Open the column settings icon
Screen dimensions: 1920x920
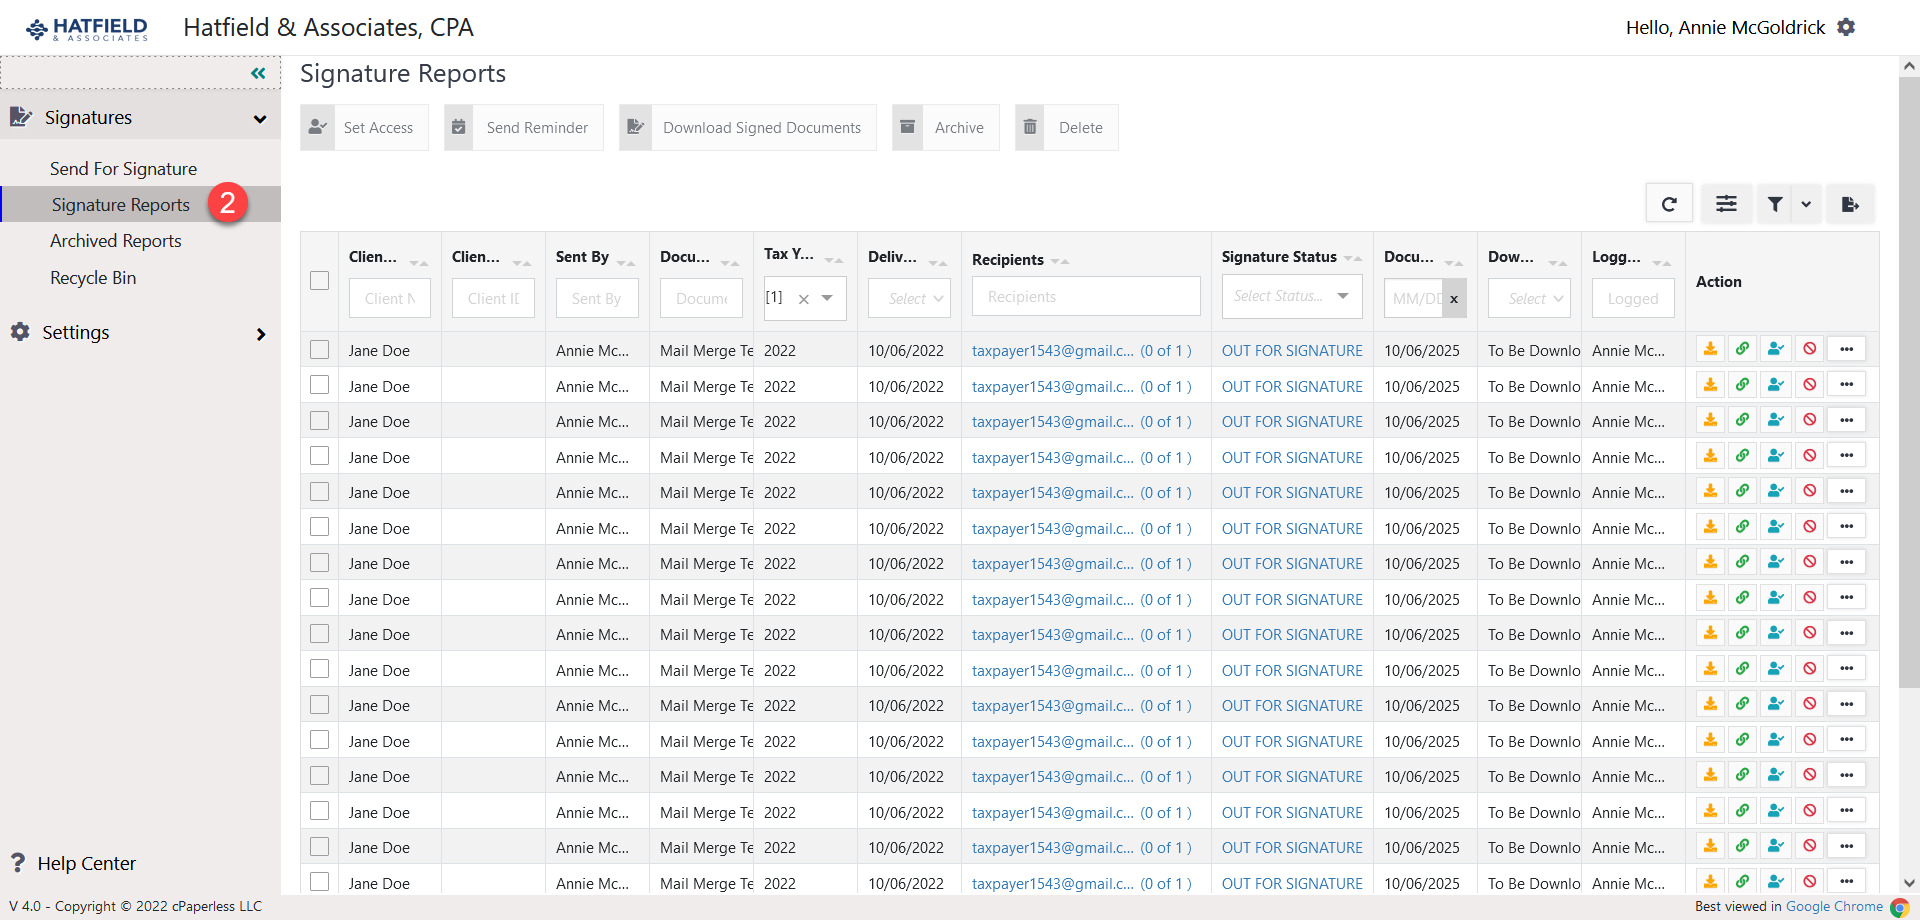point(1726,204)
